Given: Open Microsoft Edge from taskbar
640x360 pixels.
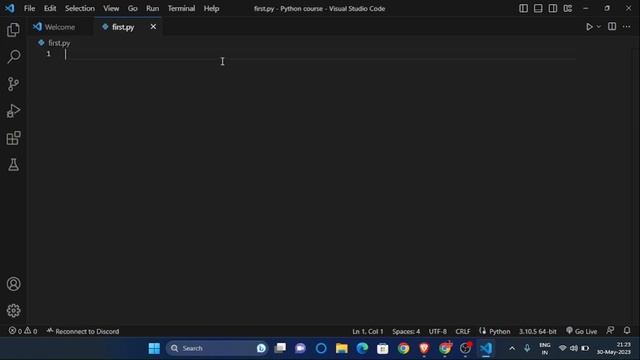Looking at the screenshot, I should 362,348.
